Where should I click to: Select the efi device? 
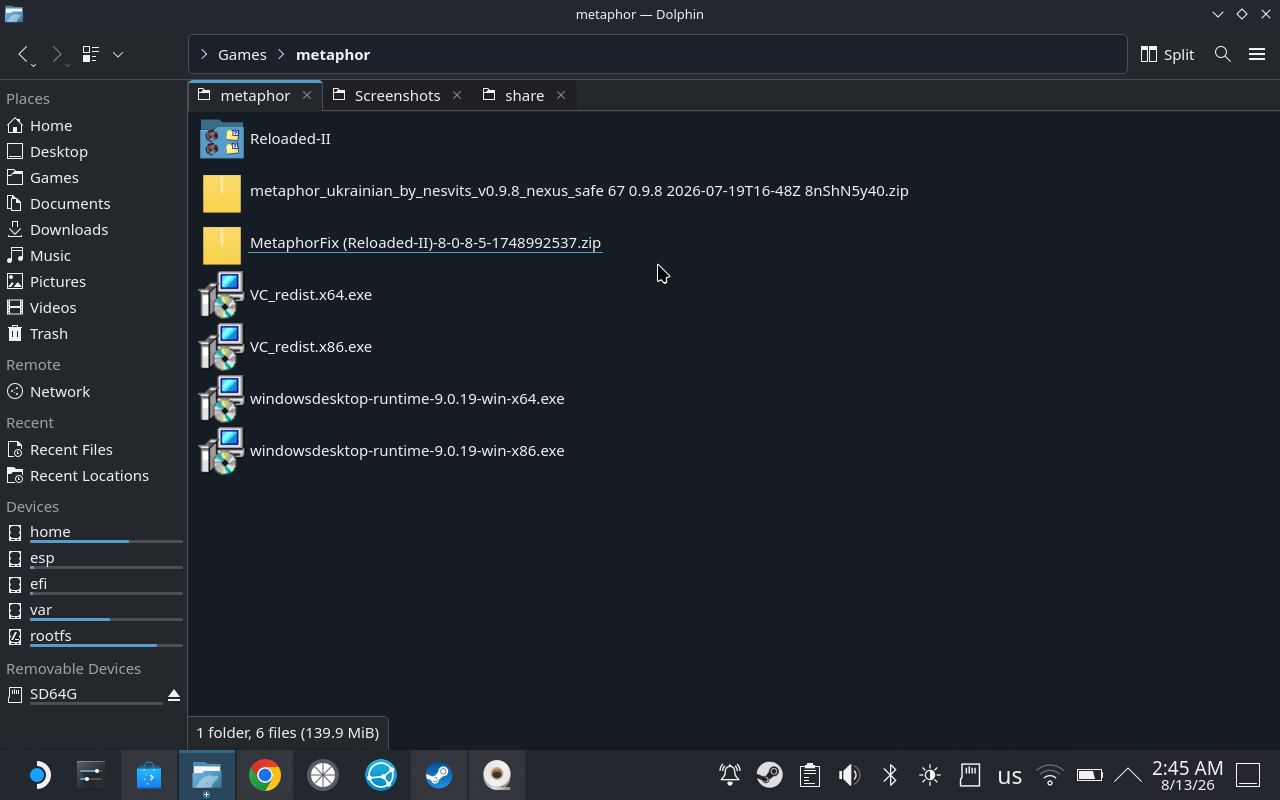(x=93, y=584)
